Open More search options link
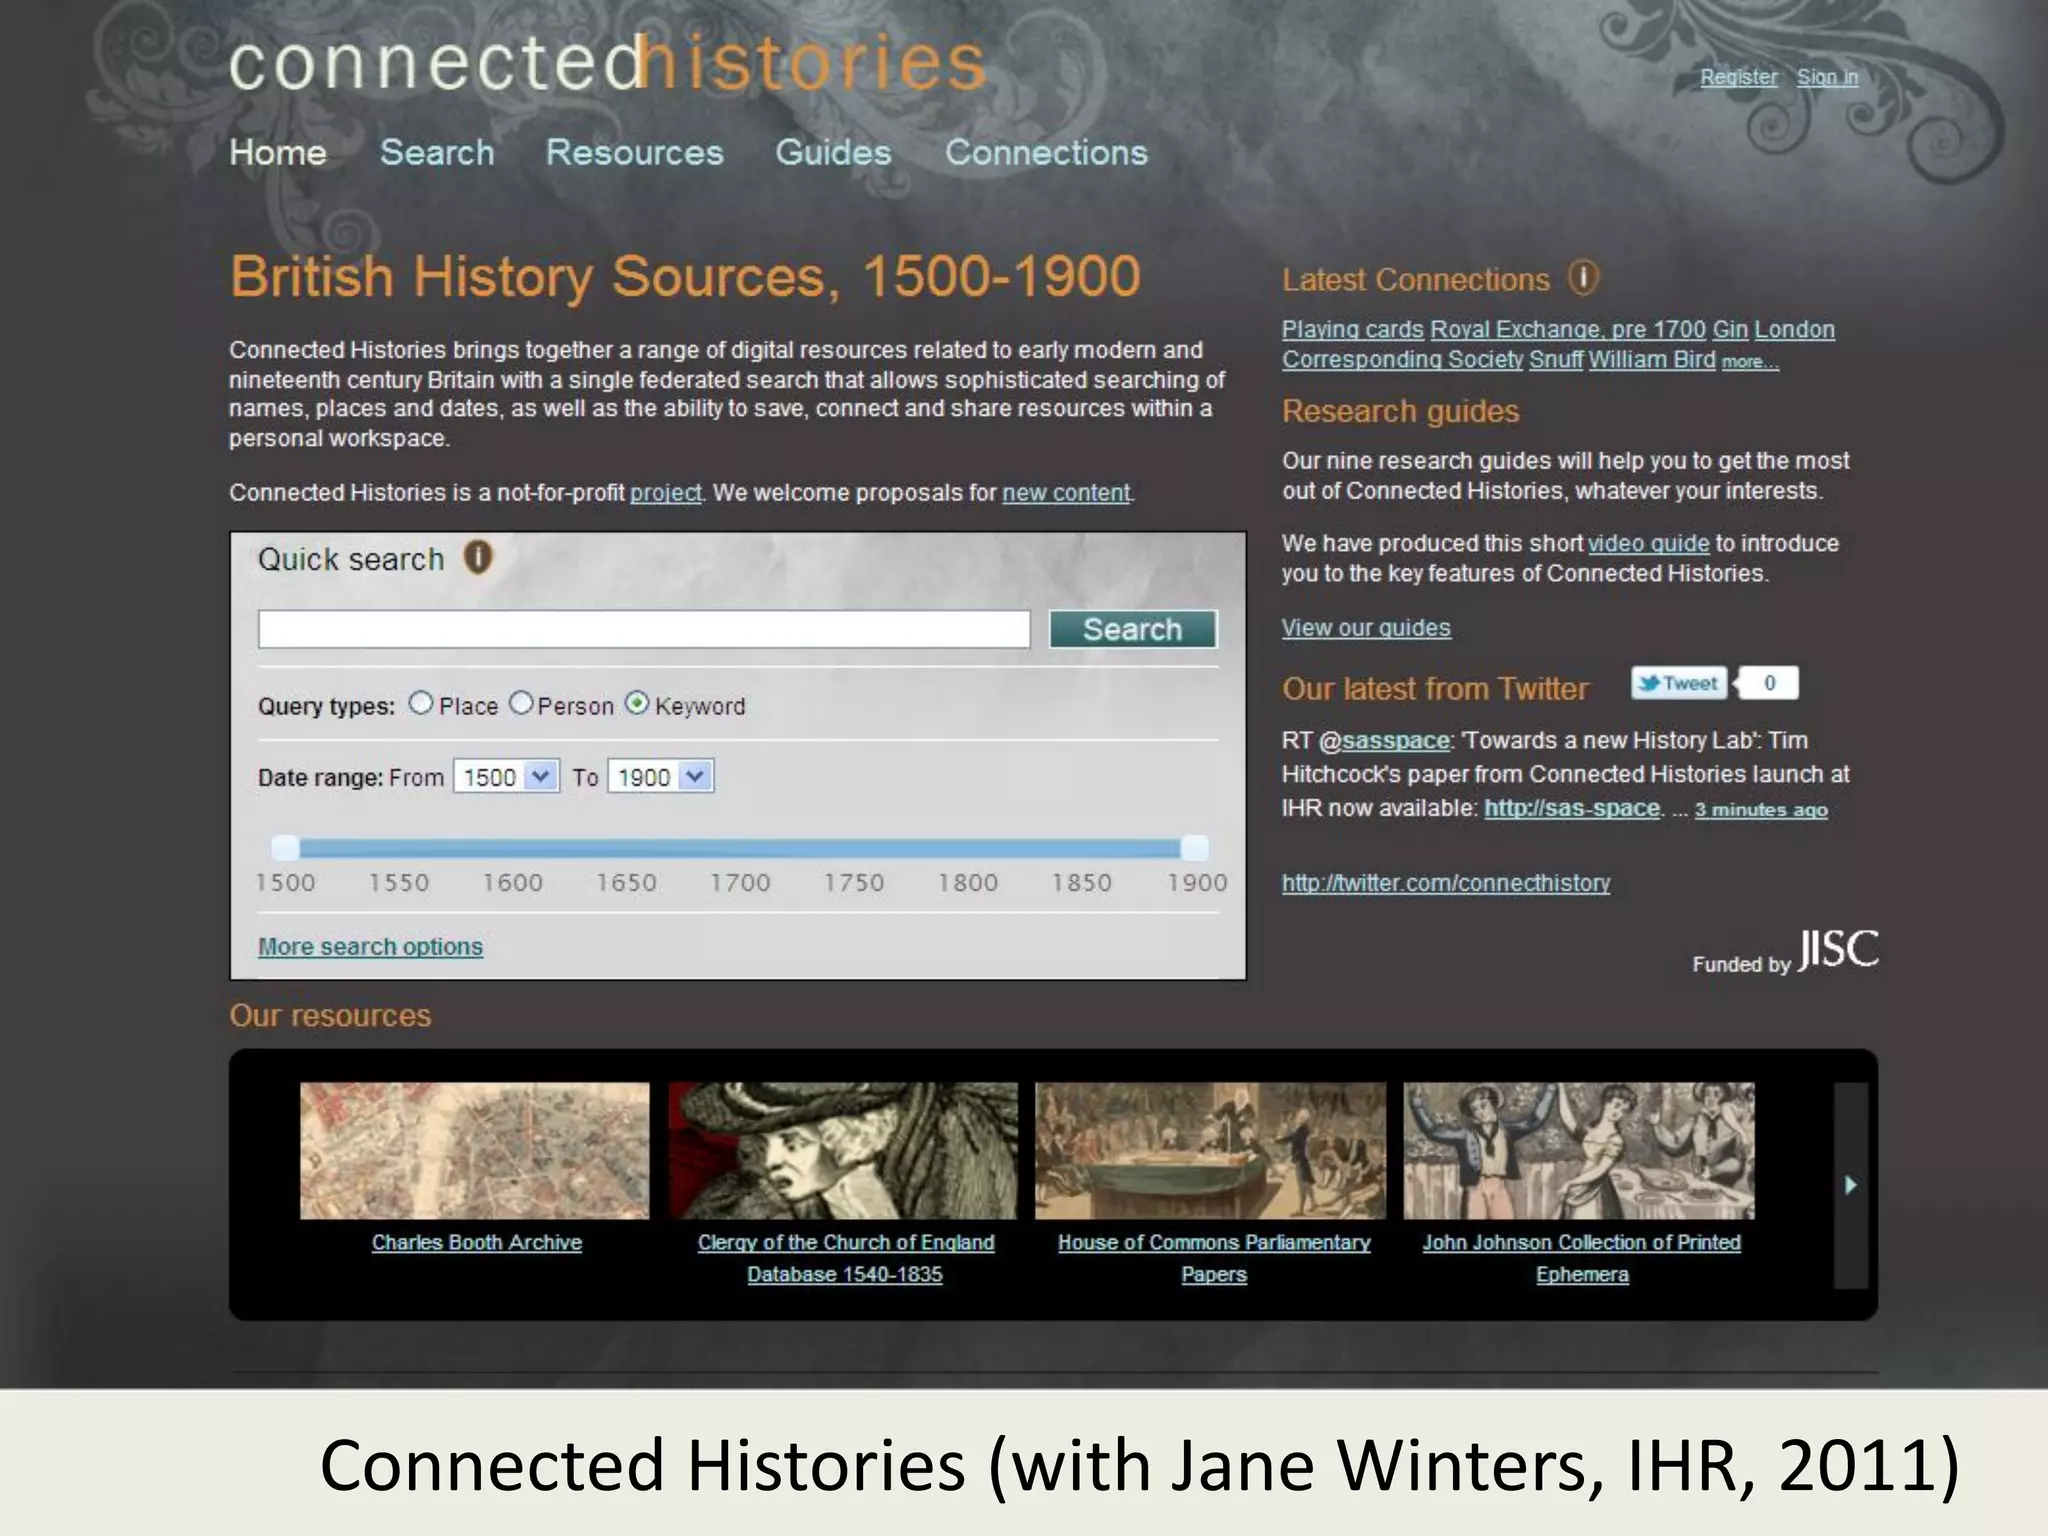 (x=370, y=946)
